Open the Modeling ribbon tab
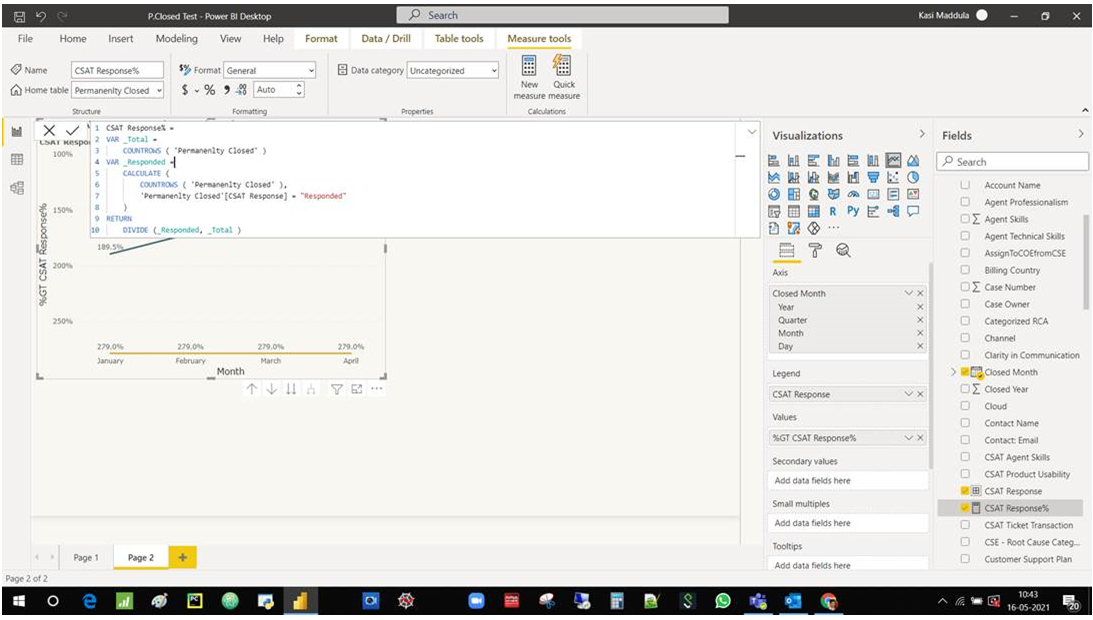Viewport: 1093px width, 620px height. tap(176, 39)
